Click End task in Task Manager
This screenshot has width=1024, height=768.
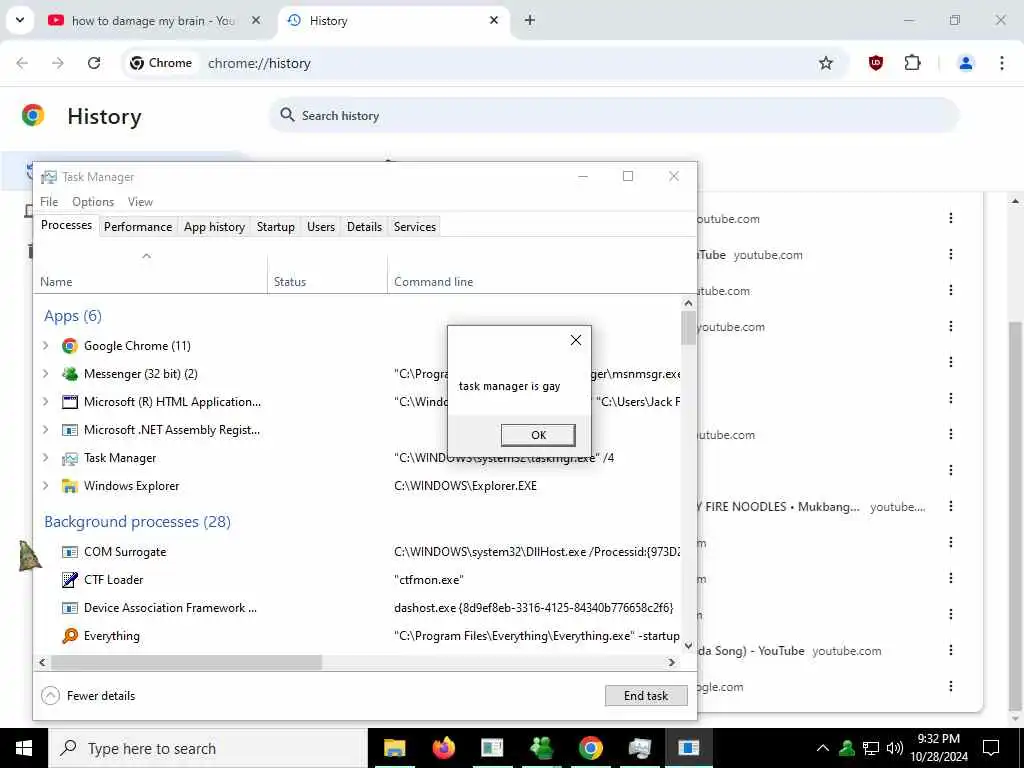click(x=646, y=696)
